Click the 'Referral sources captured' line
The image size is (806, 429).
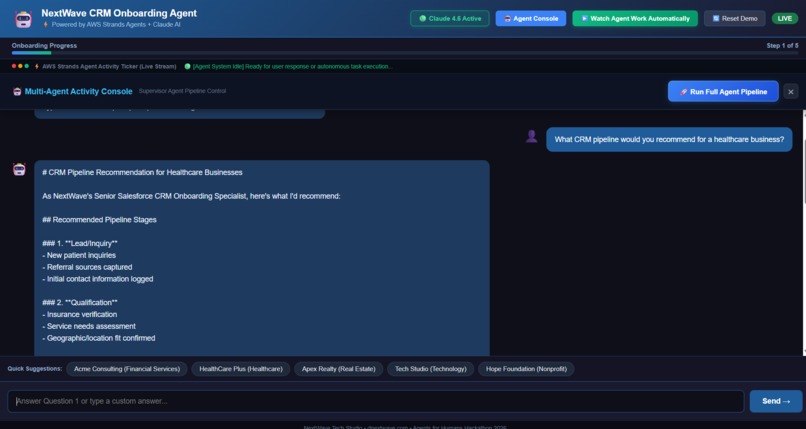point(87,267)
